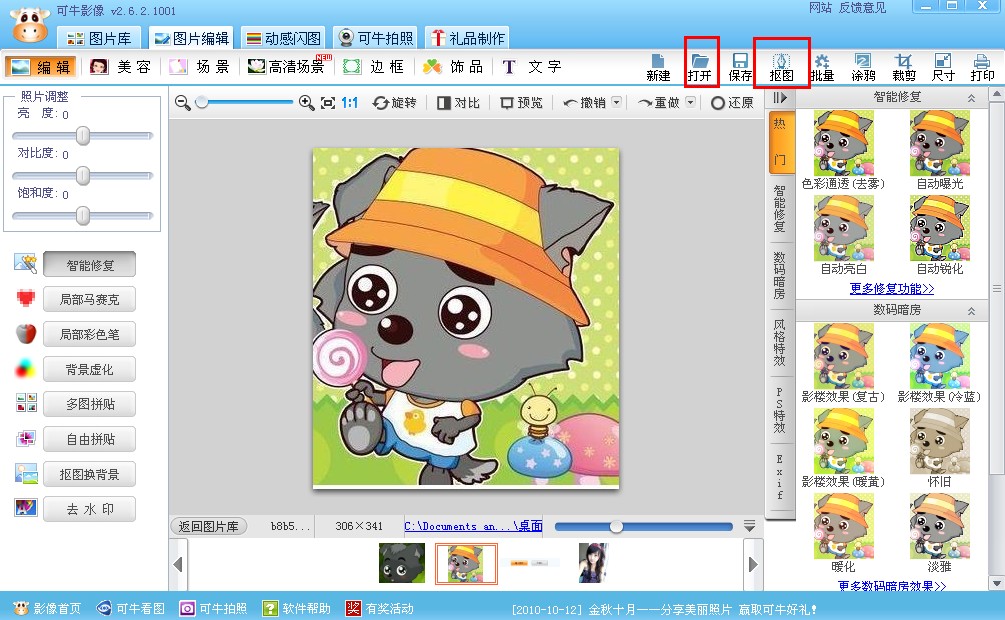The image size is (1005, 620).
Task: Open the C:\Documents path link
Action: 474,526
